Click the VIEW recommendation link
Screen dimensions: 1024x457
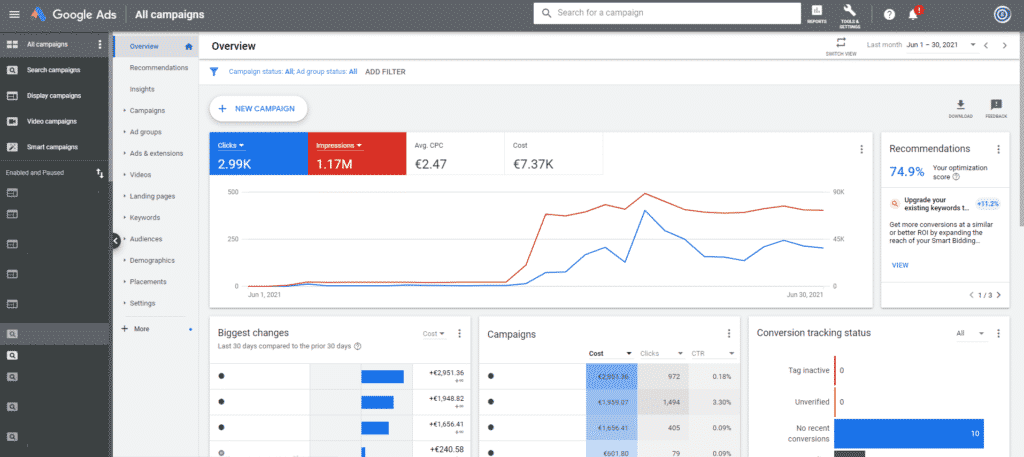[x=900, y=265]
